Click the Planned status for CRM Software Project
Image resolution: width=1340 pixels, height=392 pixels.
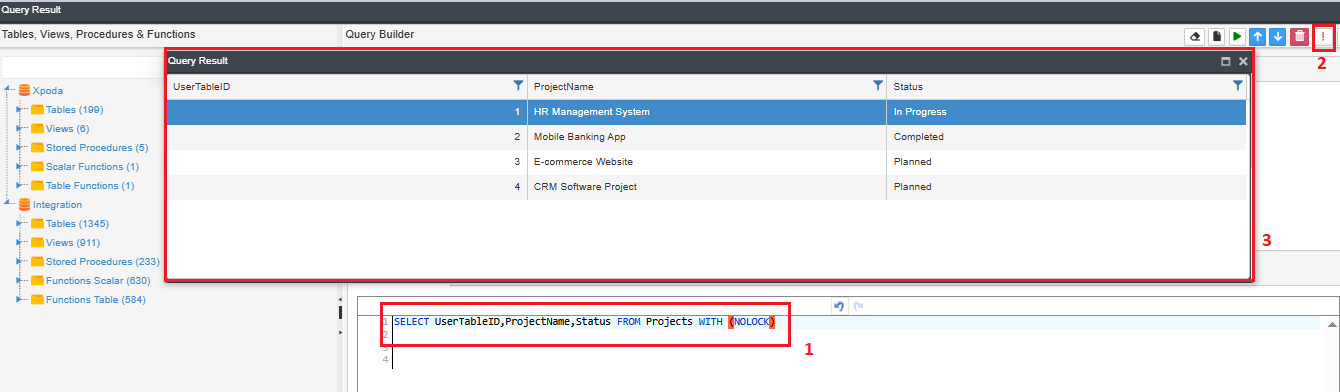tap(1066, 187)
